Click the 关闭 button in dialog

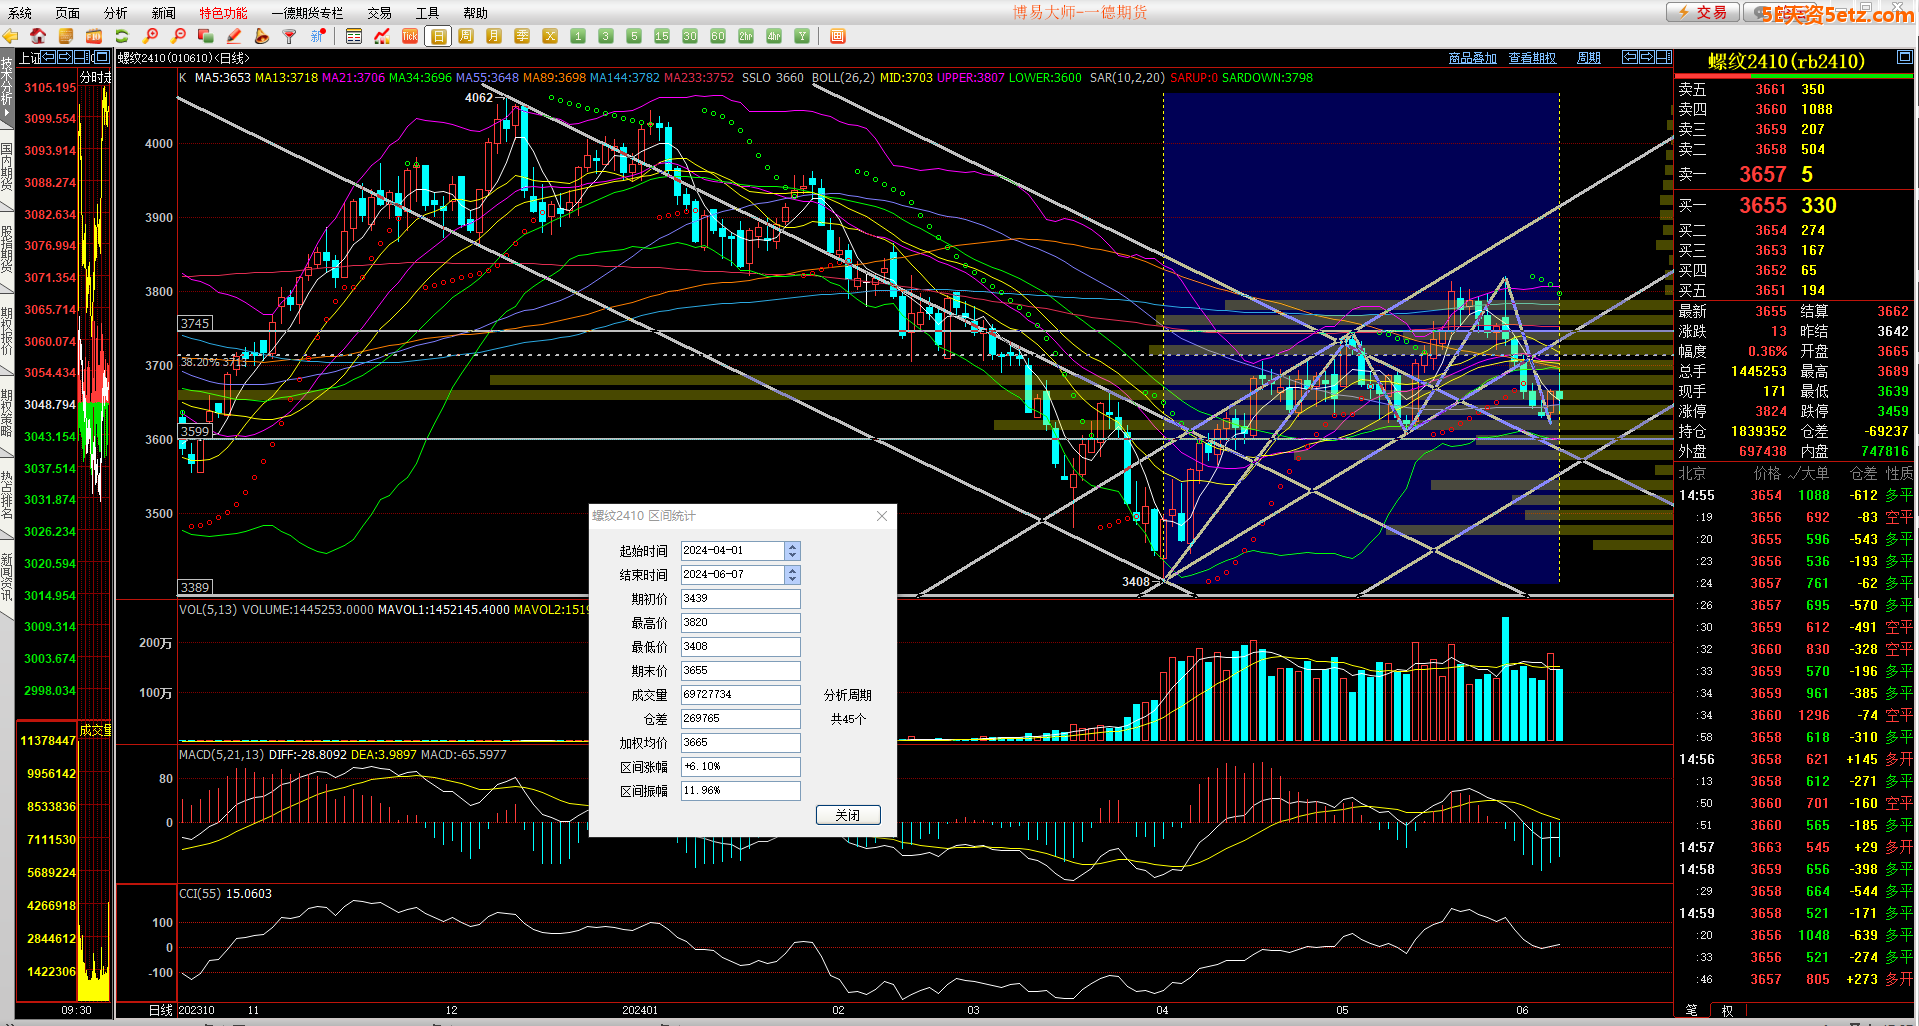(847, 815)
